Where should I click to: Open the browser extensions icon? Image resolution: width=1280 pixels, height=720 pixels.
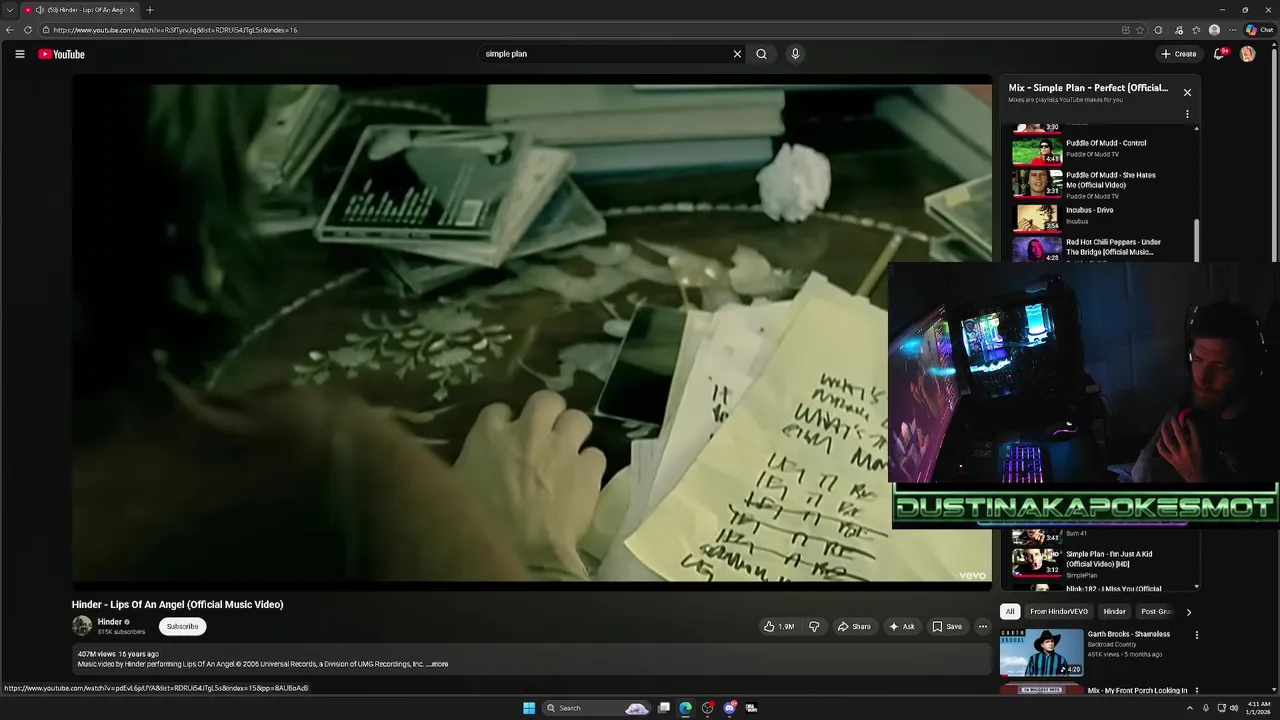[x=1158, y=30]
